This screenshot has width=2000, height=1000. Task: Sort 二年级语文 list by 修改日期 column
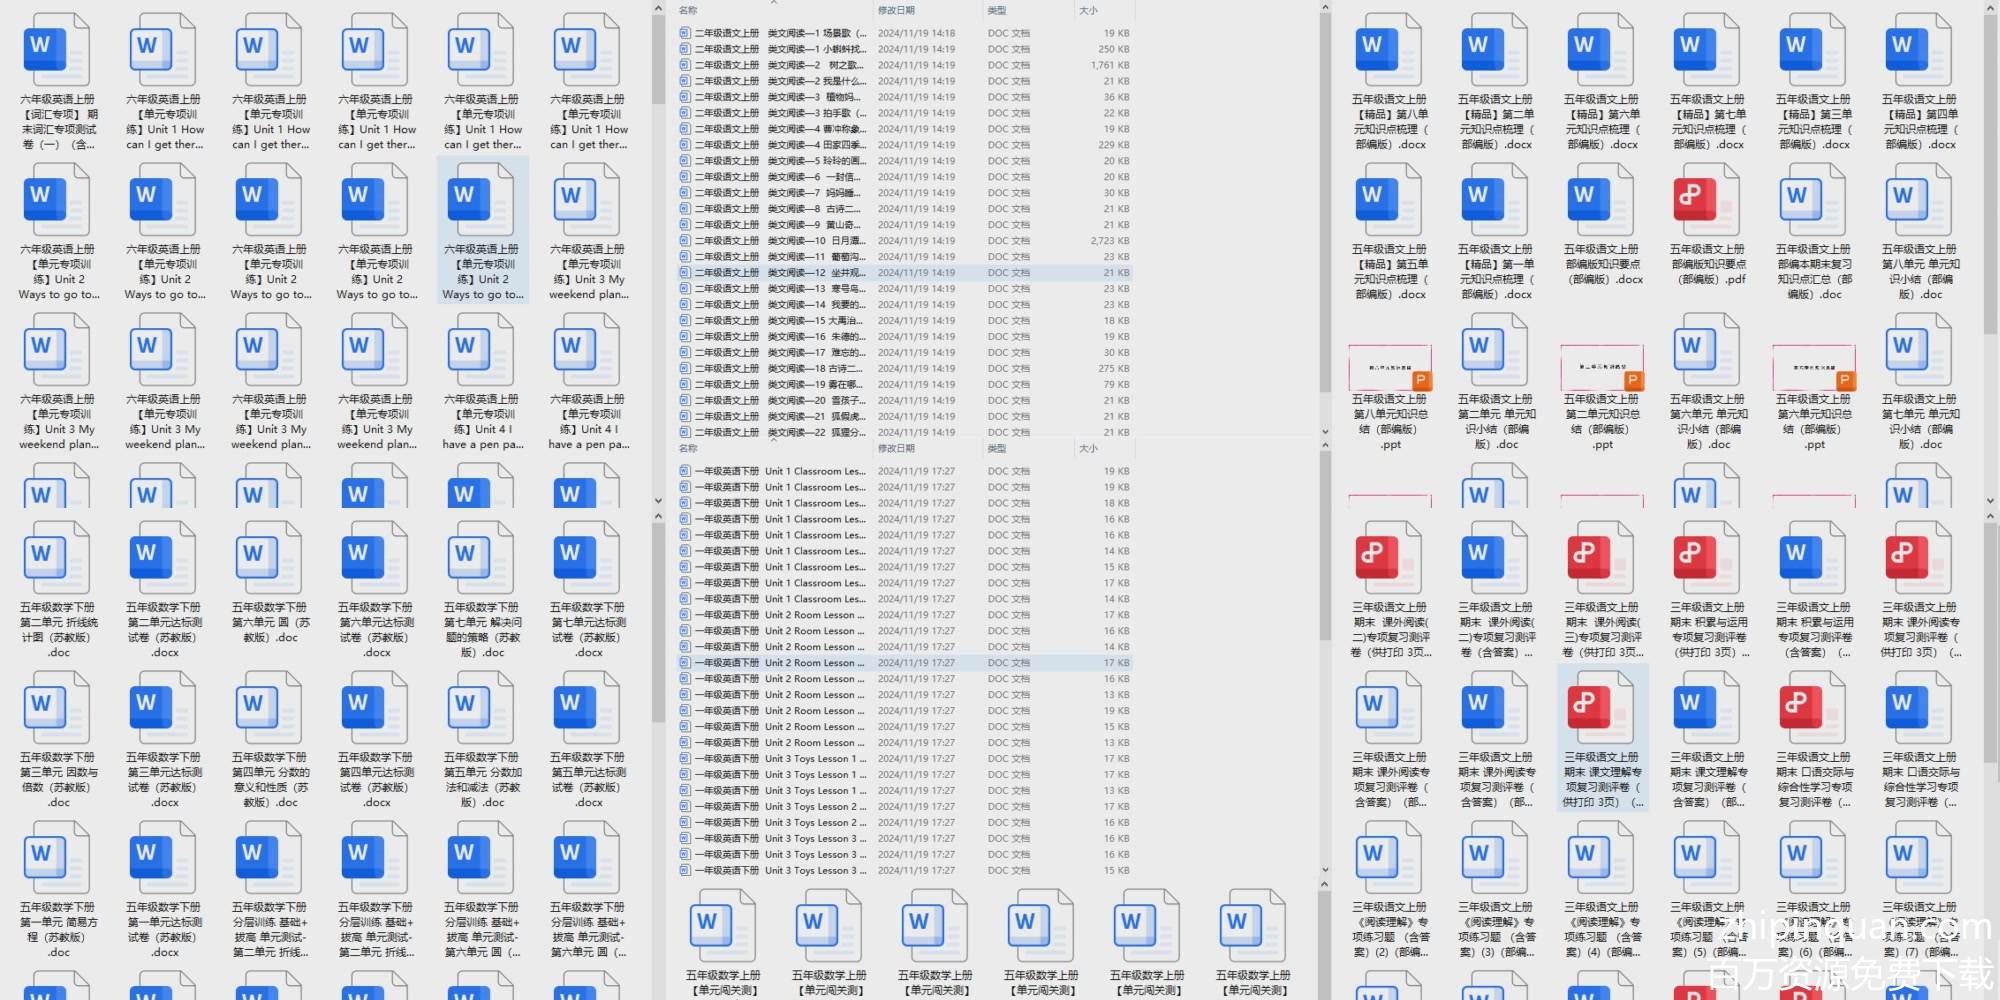coord(896,10)
